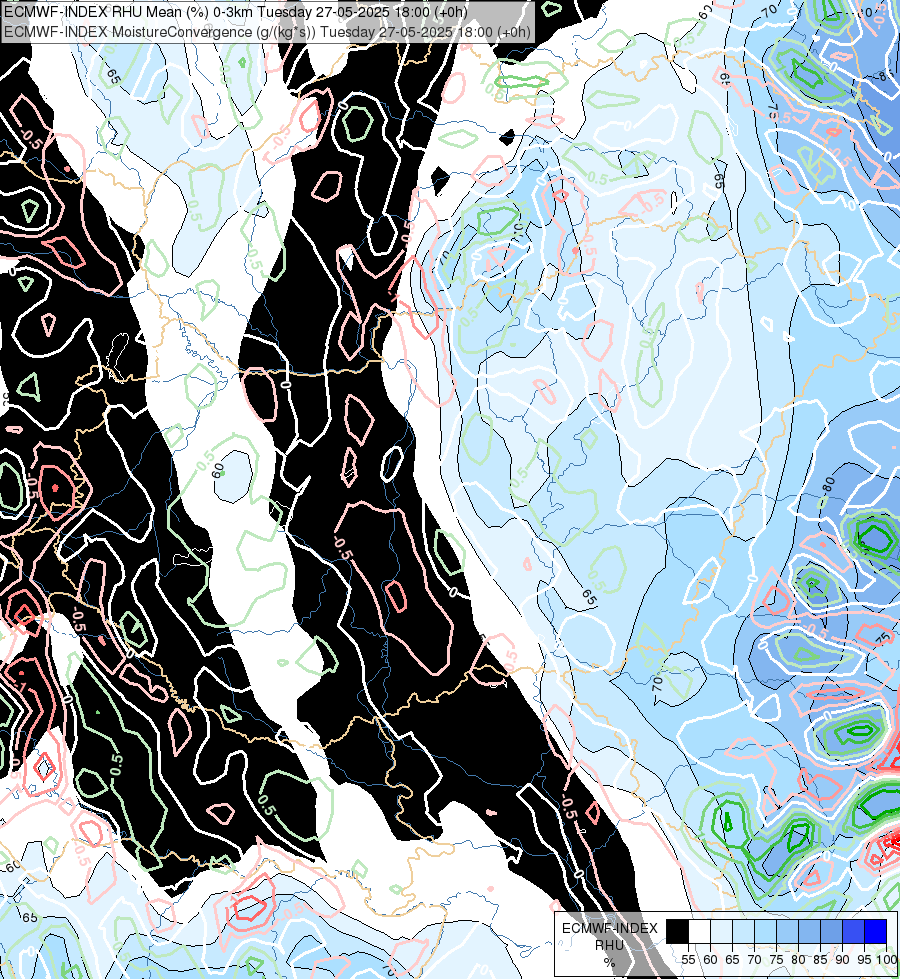Click the ECMWF-INDEX label in the legend box
The image size is (900, 979).
(610, 928)
